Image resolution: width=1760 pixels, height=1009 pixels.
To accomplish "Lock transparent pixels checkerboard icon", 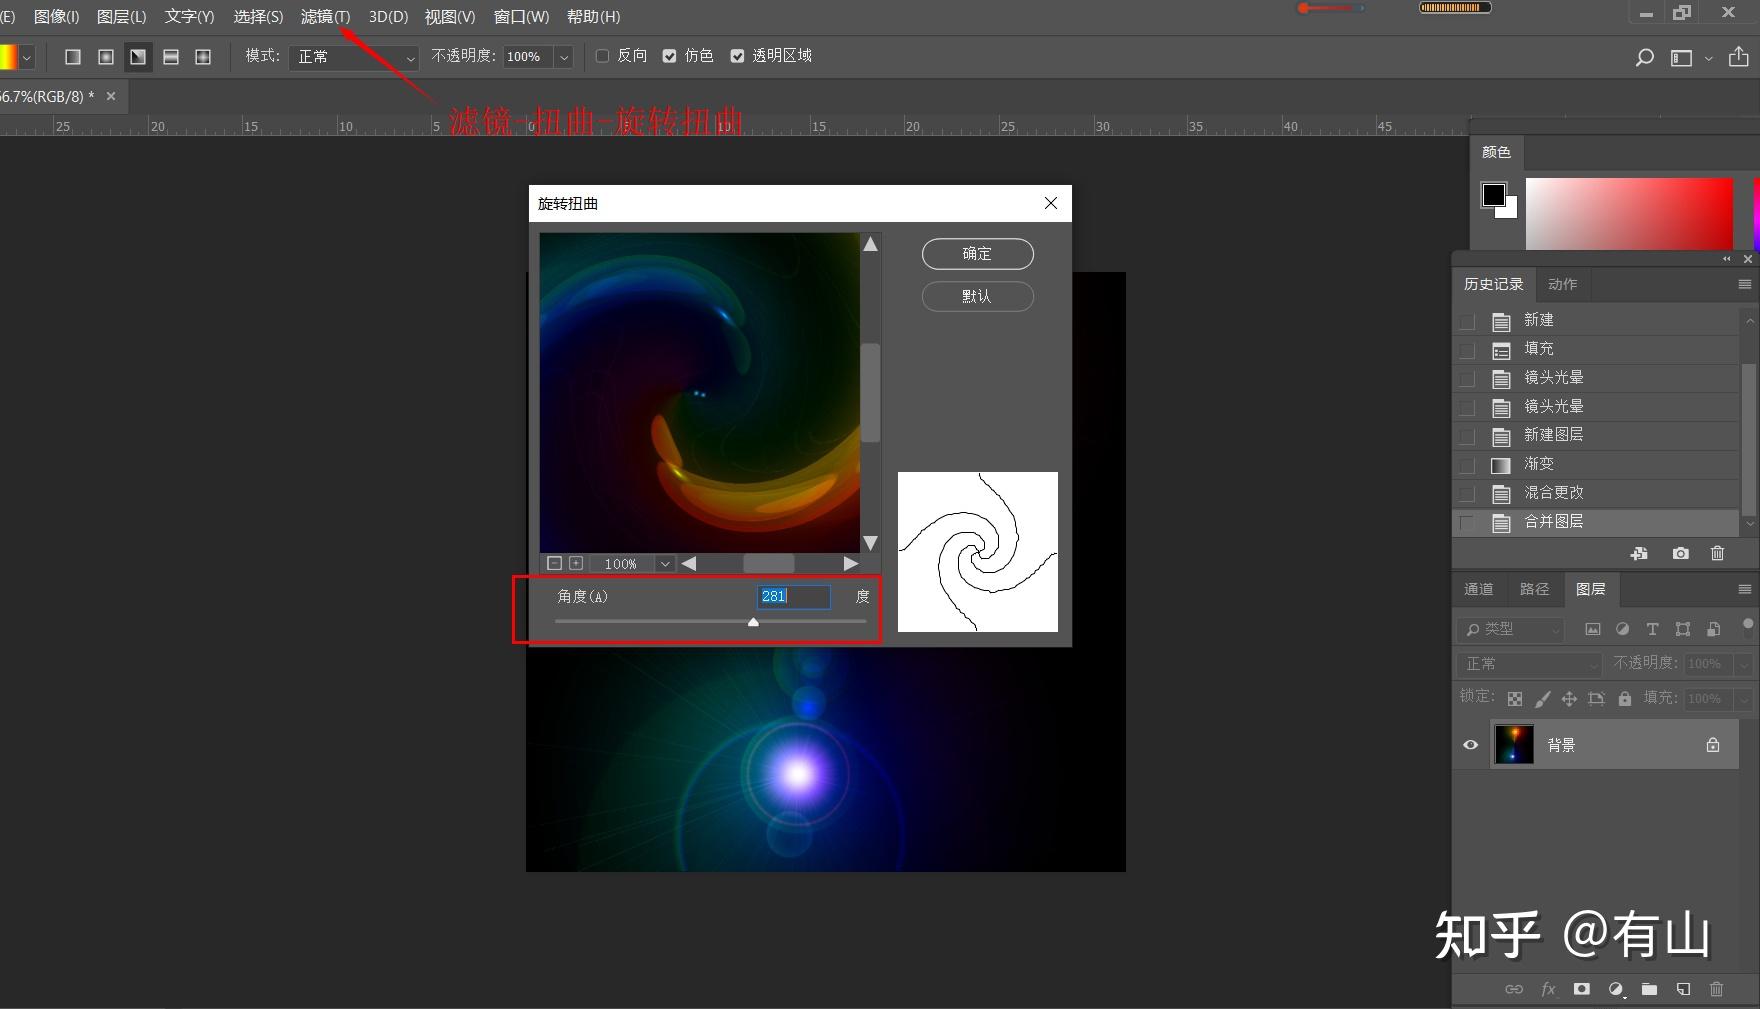I will point(1515,699).
